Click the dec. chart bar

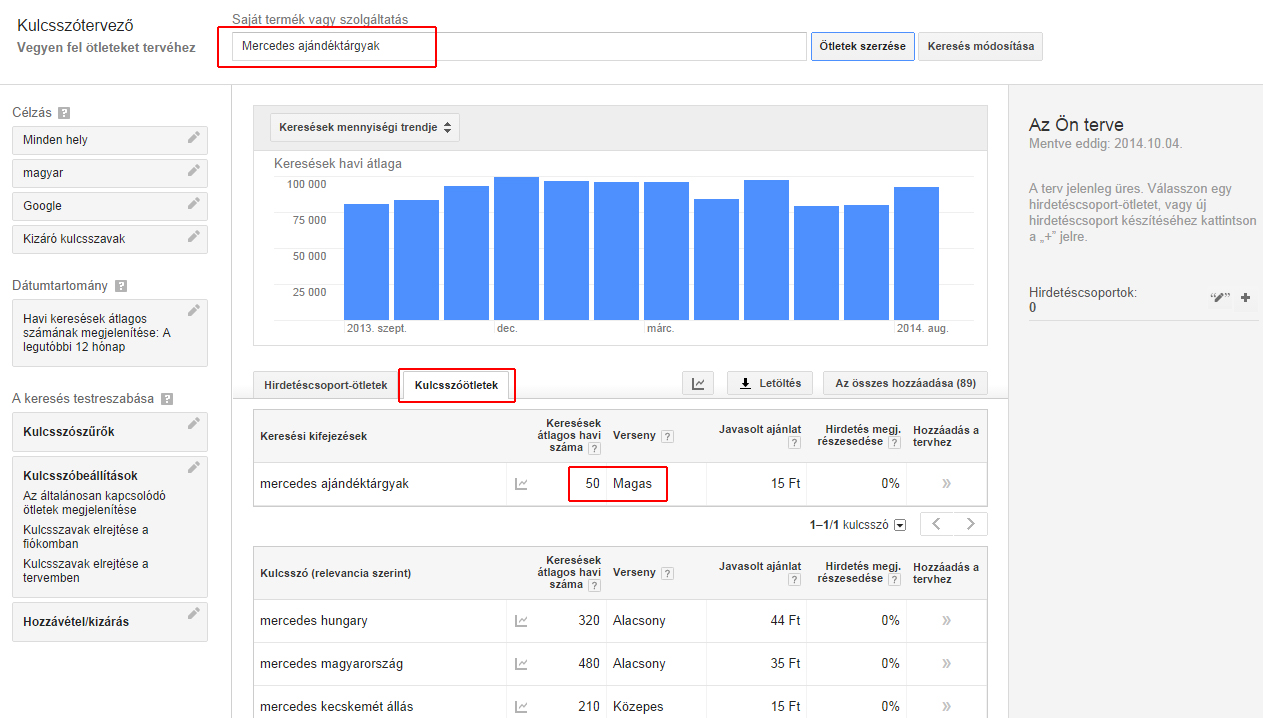[x=516, y=248]
